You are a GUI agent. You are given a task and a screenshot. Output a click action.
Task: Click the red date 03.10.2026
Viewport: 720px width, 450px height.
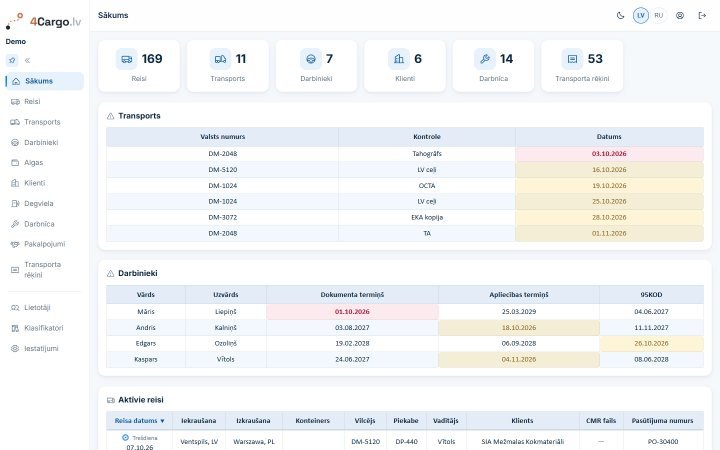[x=609, y=154]
